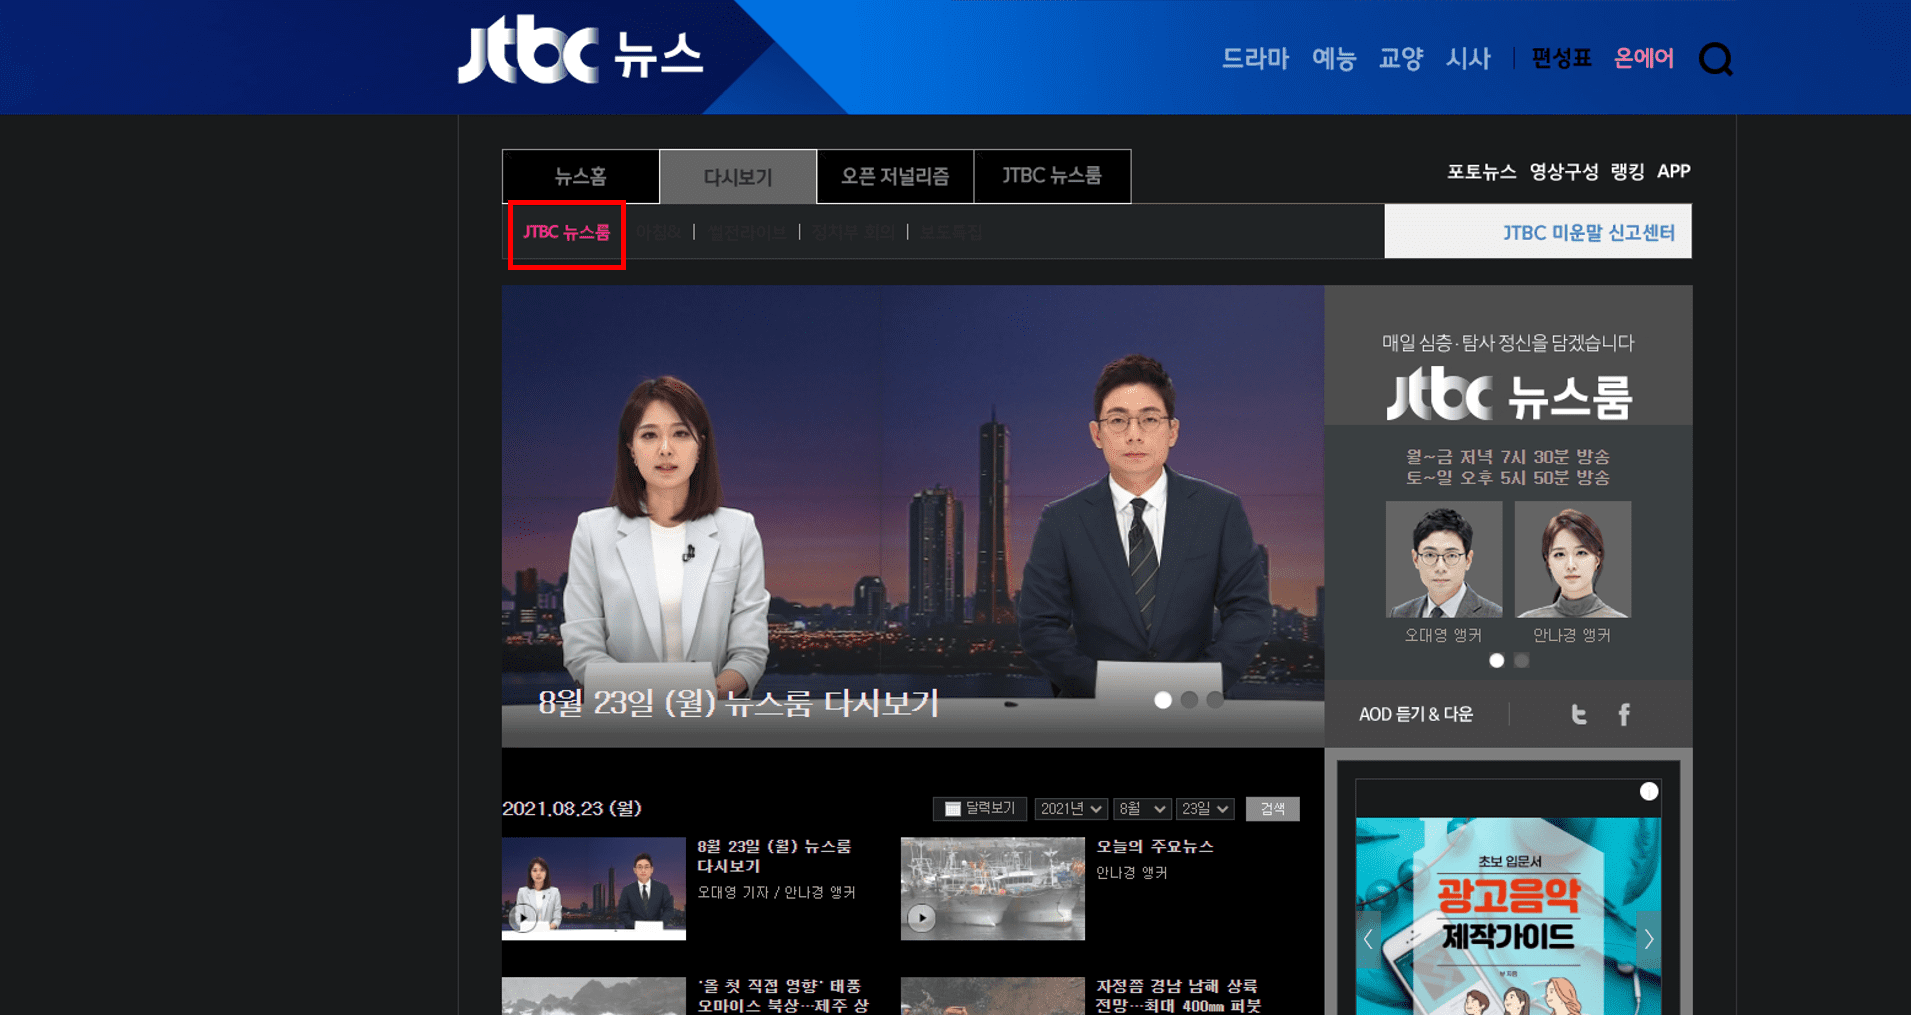Show previous ad with left arrow
This screenshot has width=1911, height=1015.
coord(1368,939)
